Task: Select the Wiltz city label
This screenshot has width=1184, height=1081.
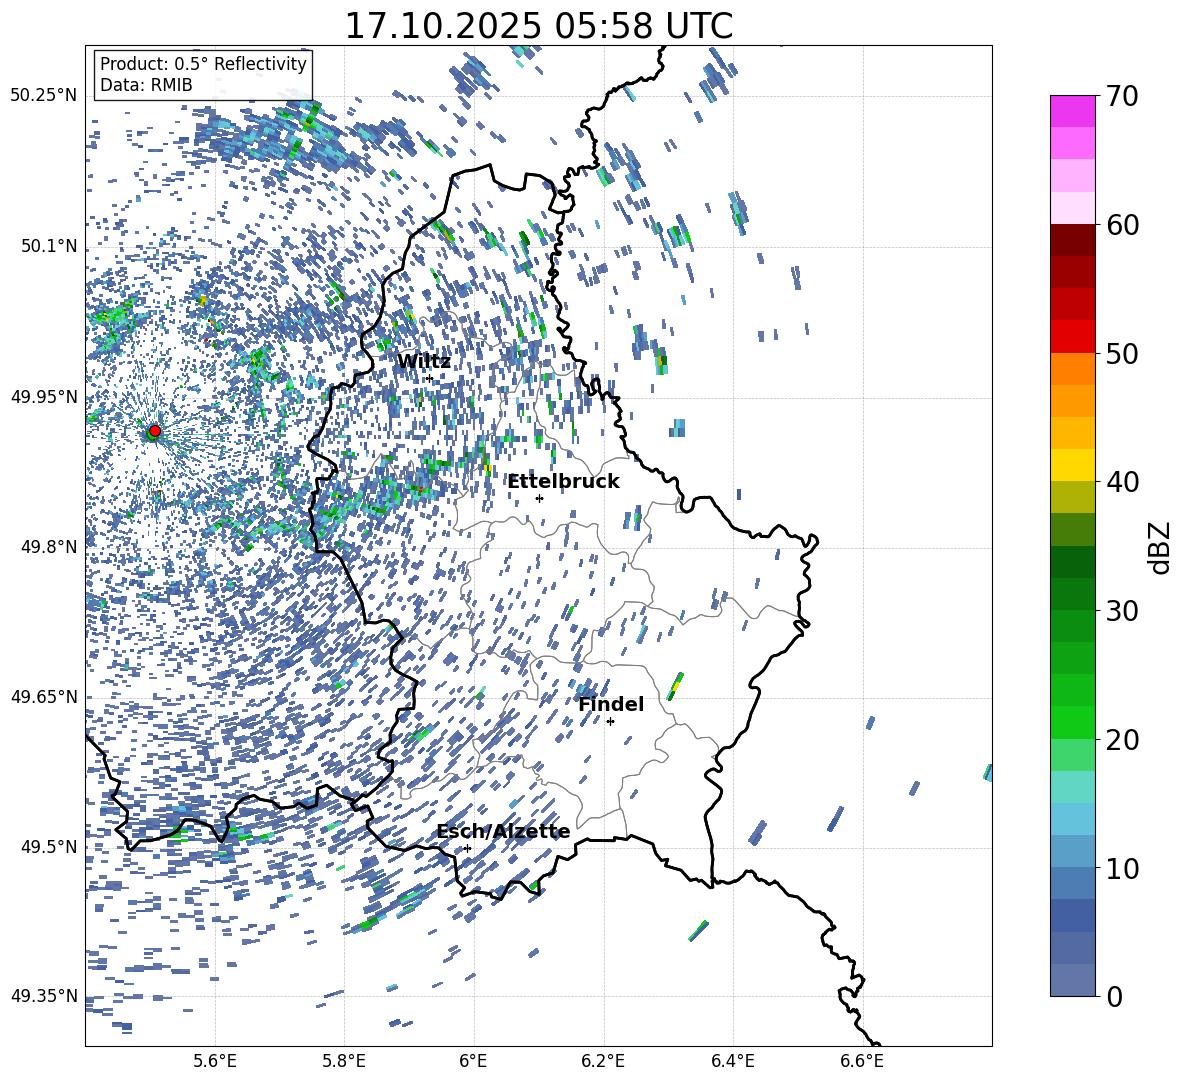Action: 423,361
